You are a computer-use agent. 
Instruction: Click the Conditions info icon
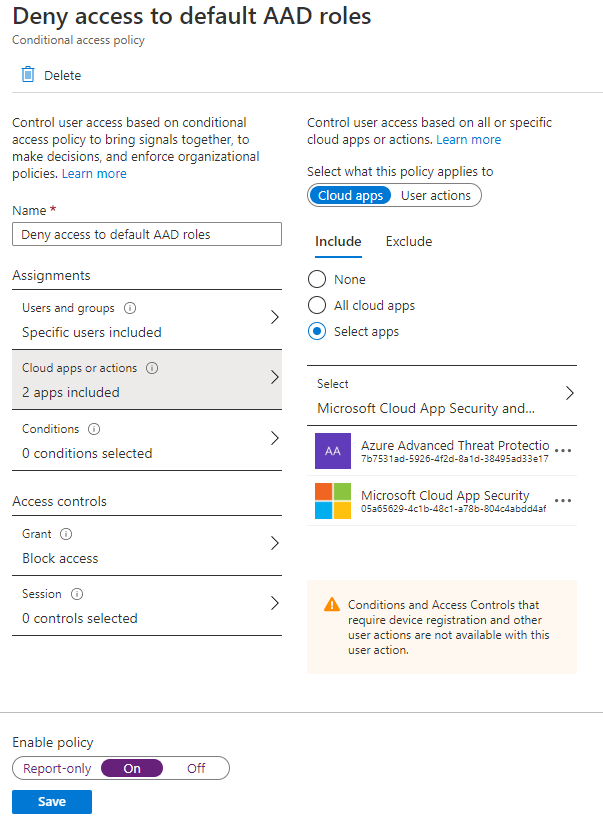tap(94, 429)
